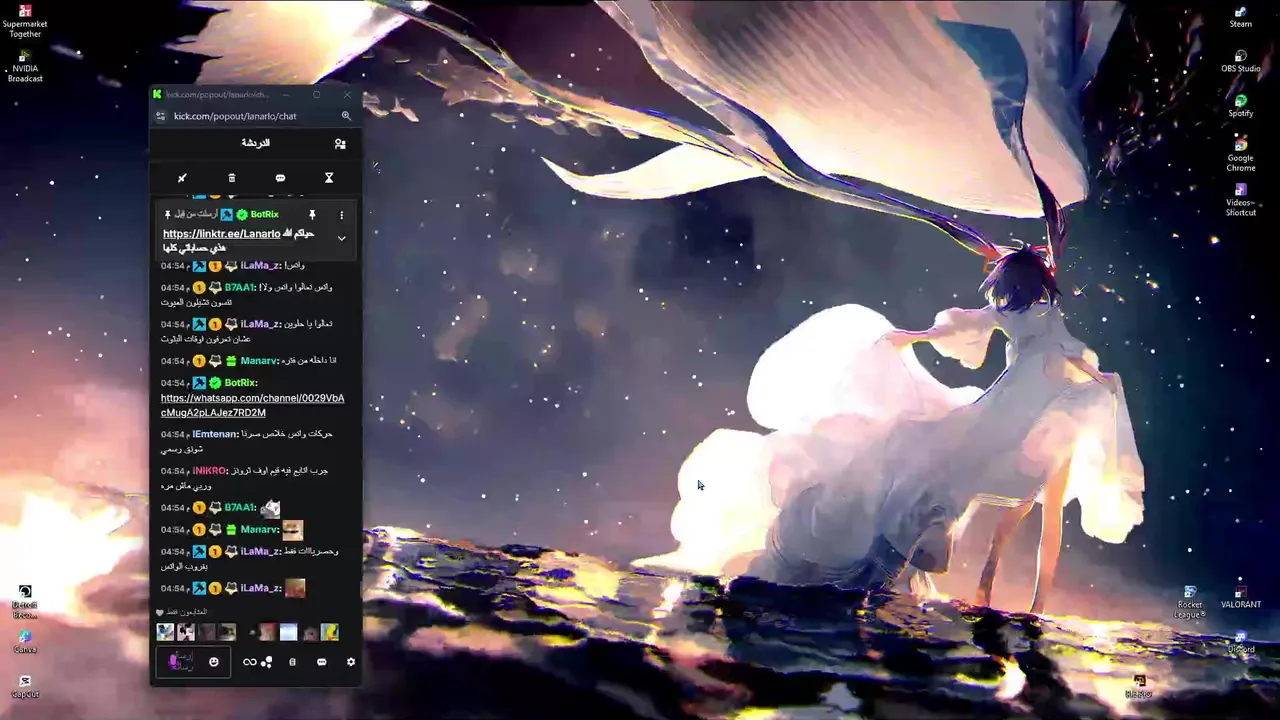Click the hourglass icon in chat toolbar
Screen dimensions: 1280x720
tap(329, 178)
